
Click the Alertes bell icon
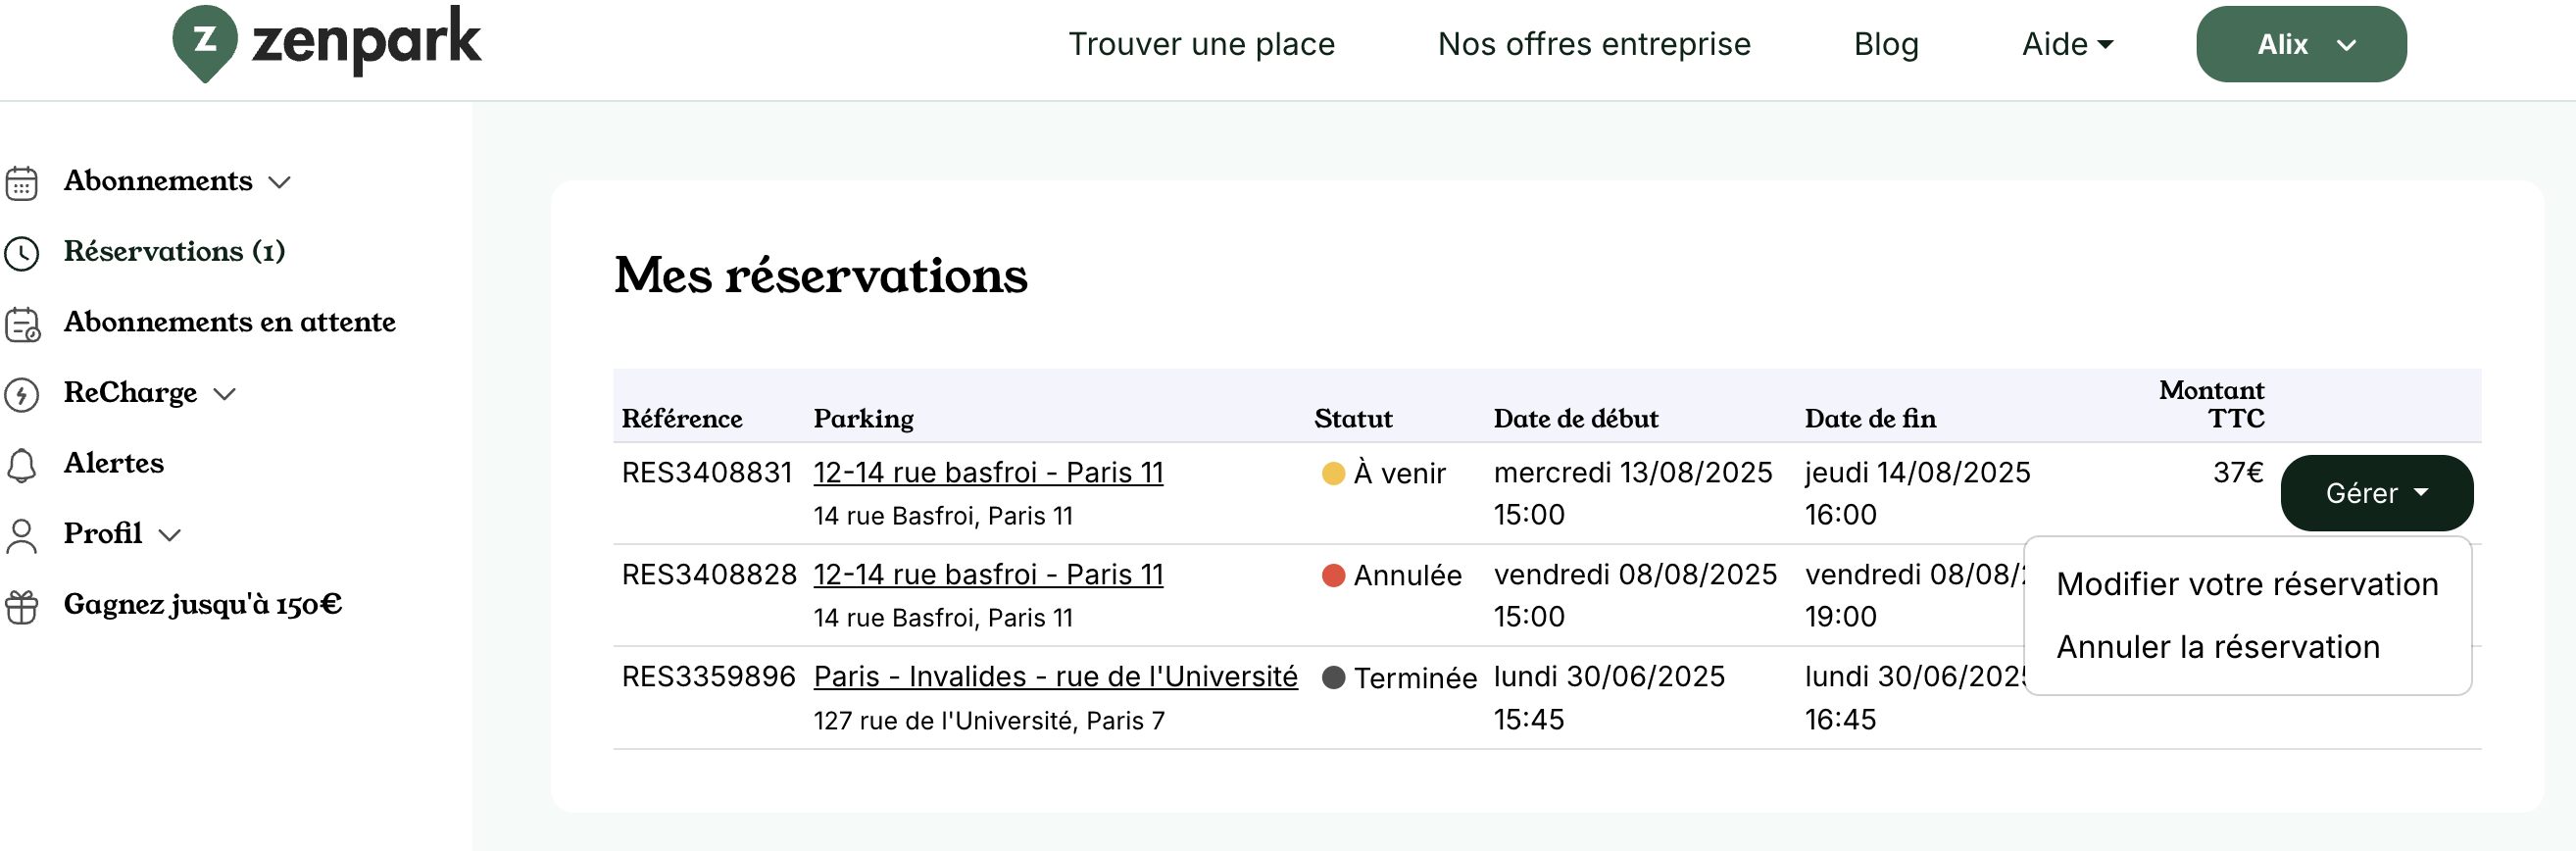pos(22,465)
